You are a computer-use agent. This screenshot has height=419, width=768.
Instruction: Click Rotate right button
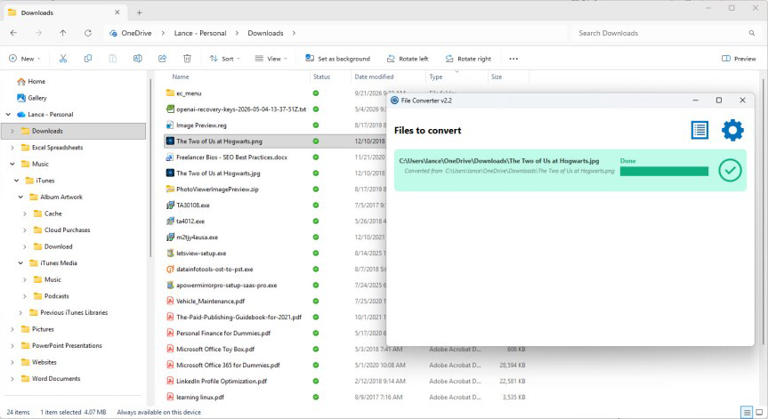468,58
